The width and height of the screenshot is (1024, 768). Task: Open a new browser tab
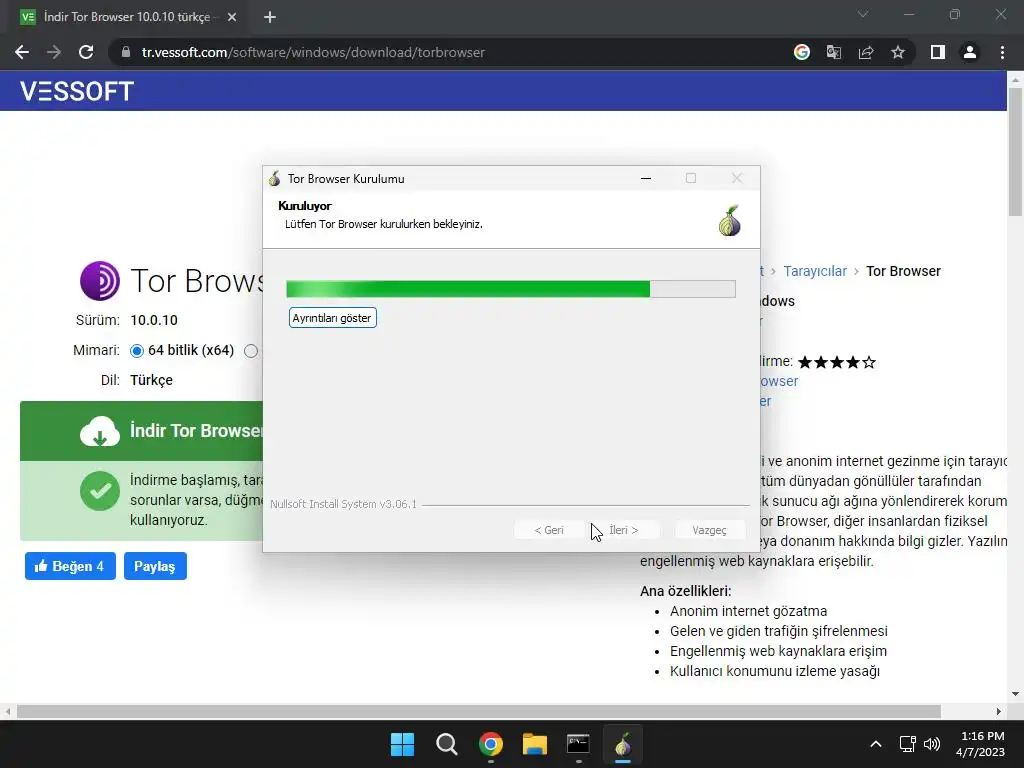(x=270, y=17)
